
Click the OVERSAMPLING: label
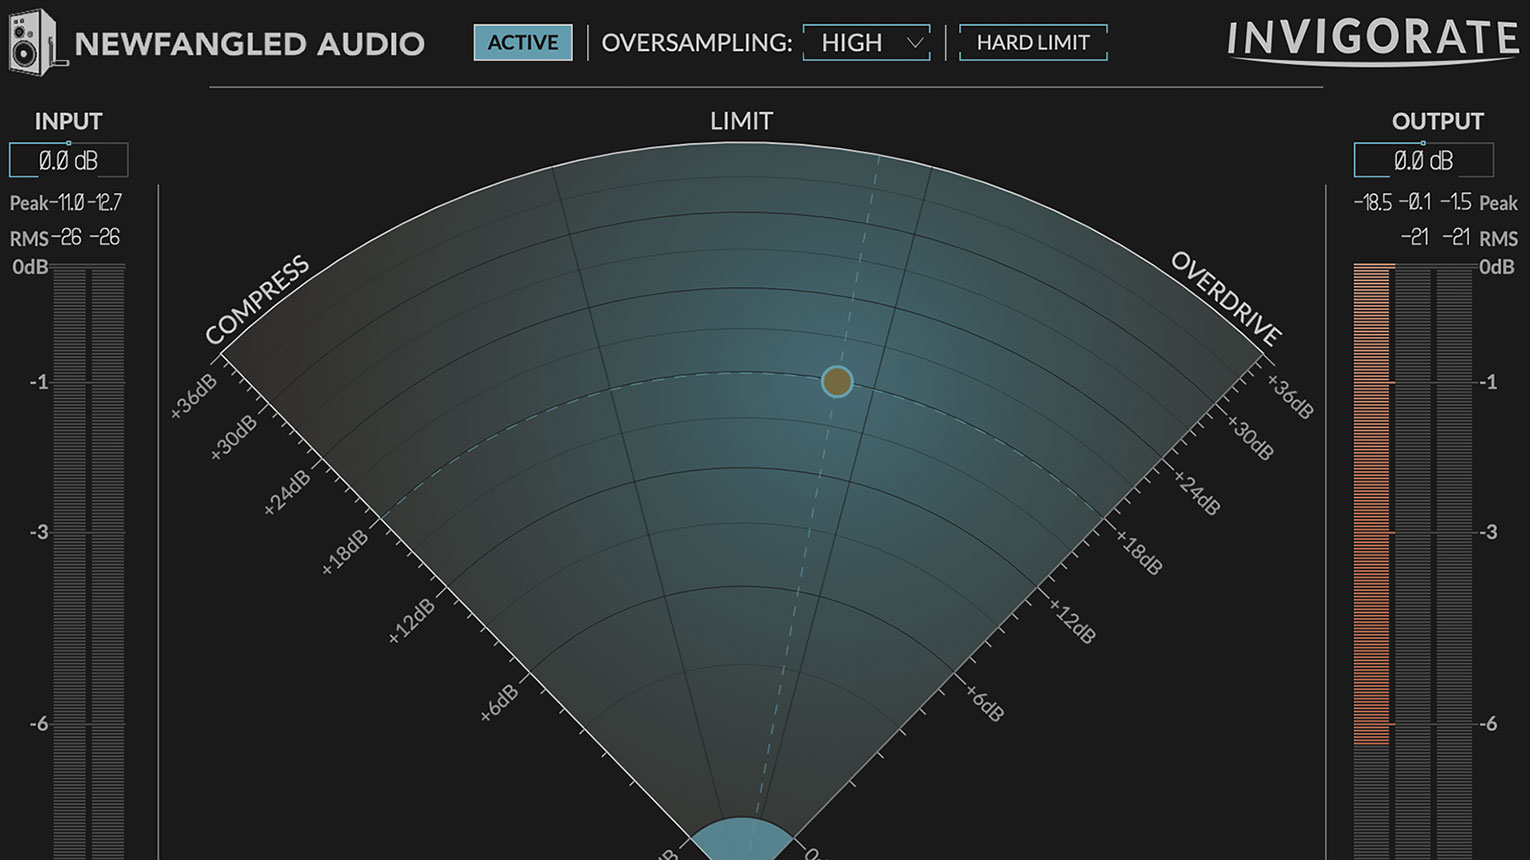click(697, 43)
